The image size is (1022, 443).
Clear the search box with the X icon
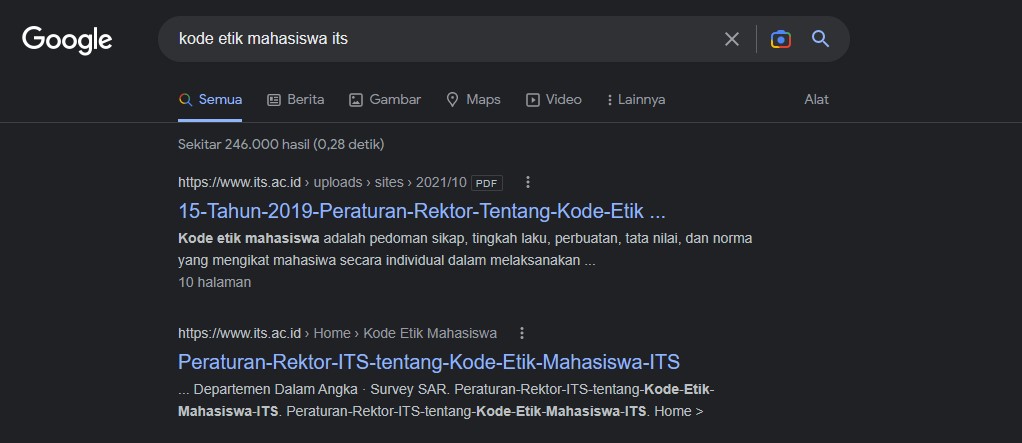(732, 39)
